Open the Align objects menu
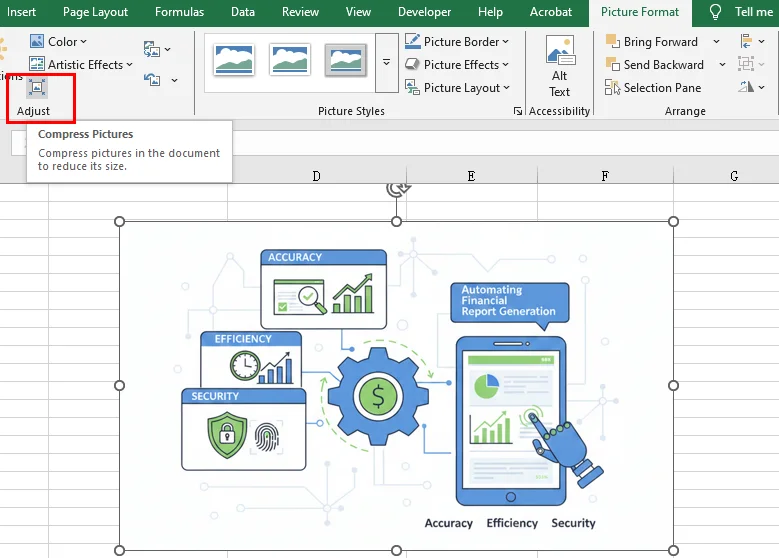Screen dimensions: 779x558 752,42
